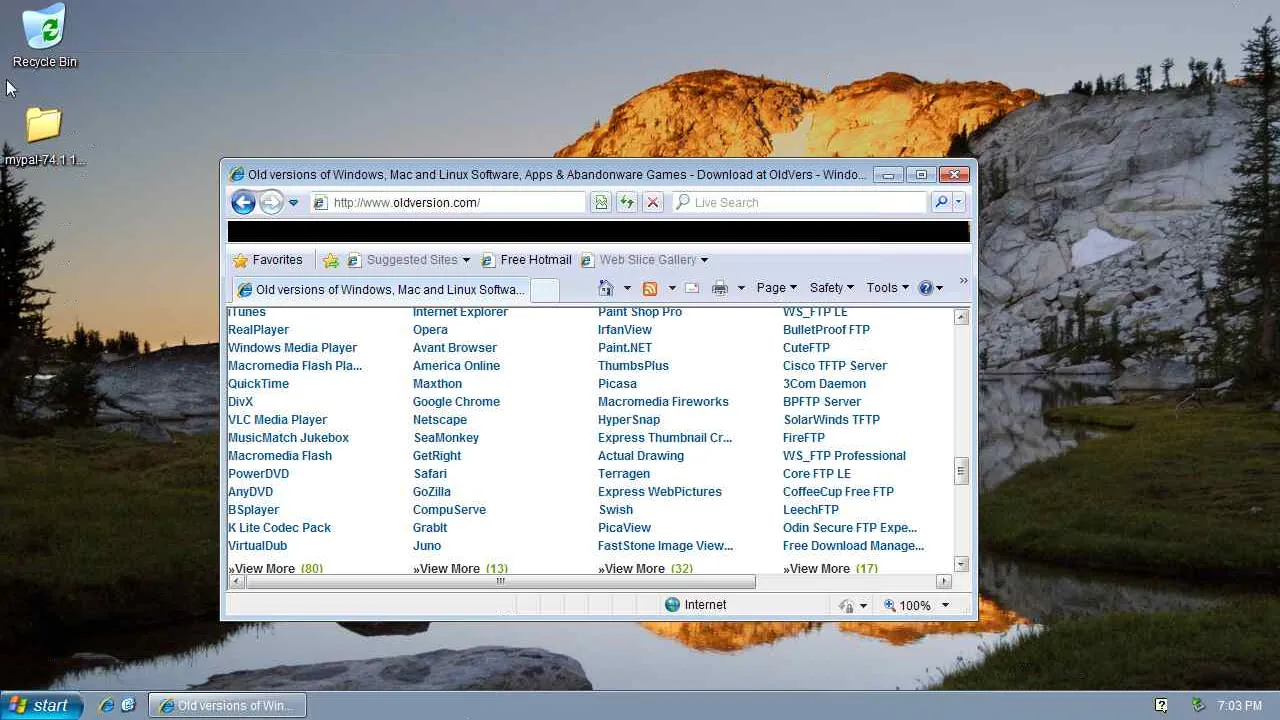
Task: Click the browser Forward arrow button
Action: (271, 202)
